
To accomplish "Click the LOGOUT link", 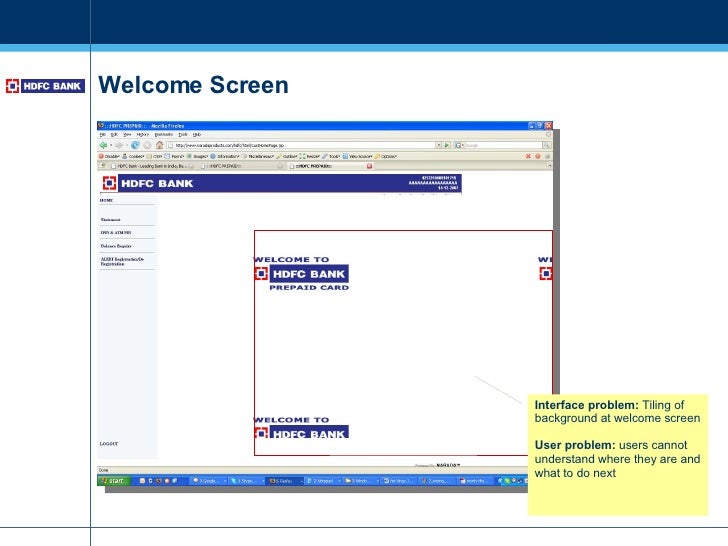I will pos(109,444).
